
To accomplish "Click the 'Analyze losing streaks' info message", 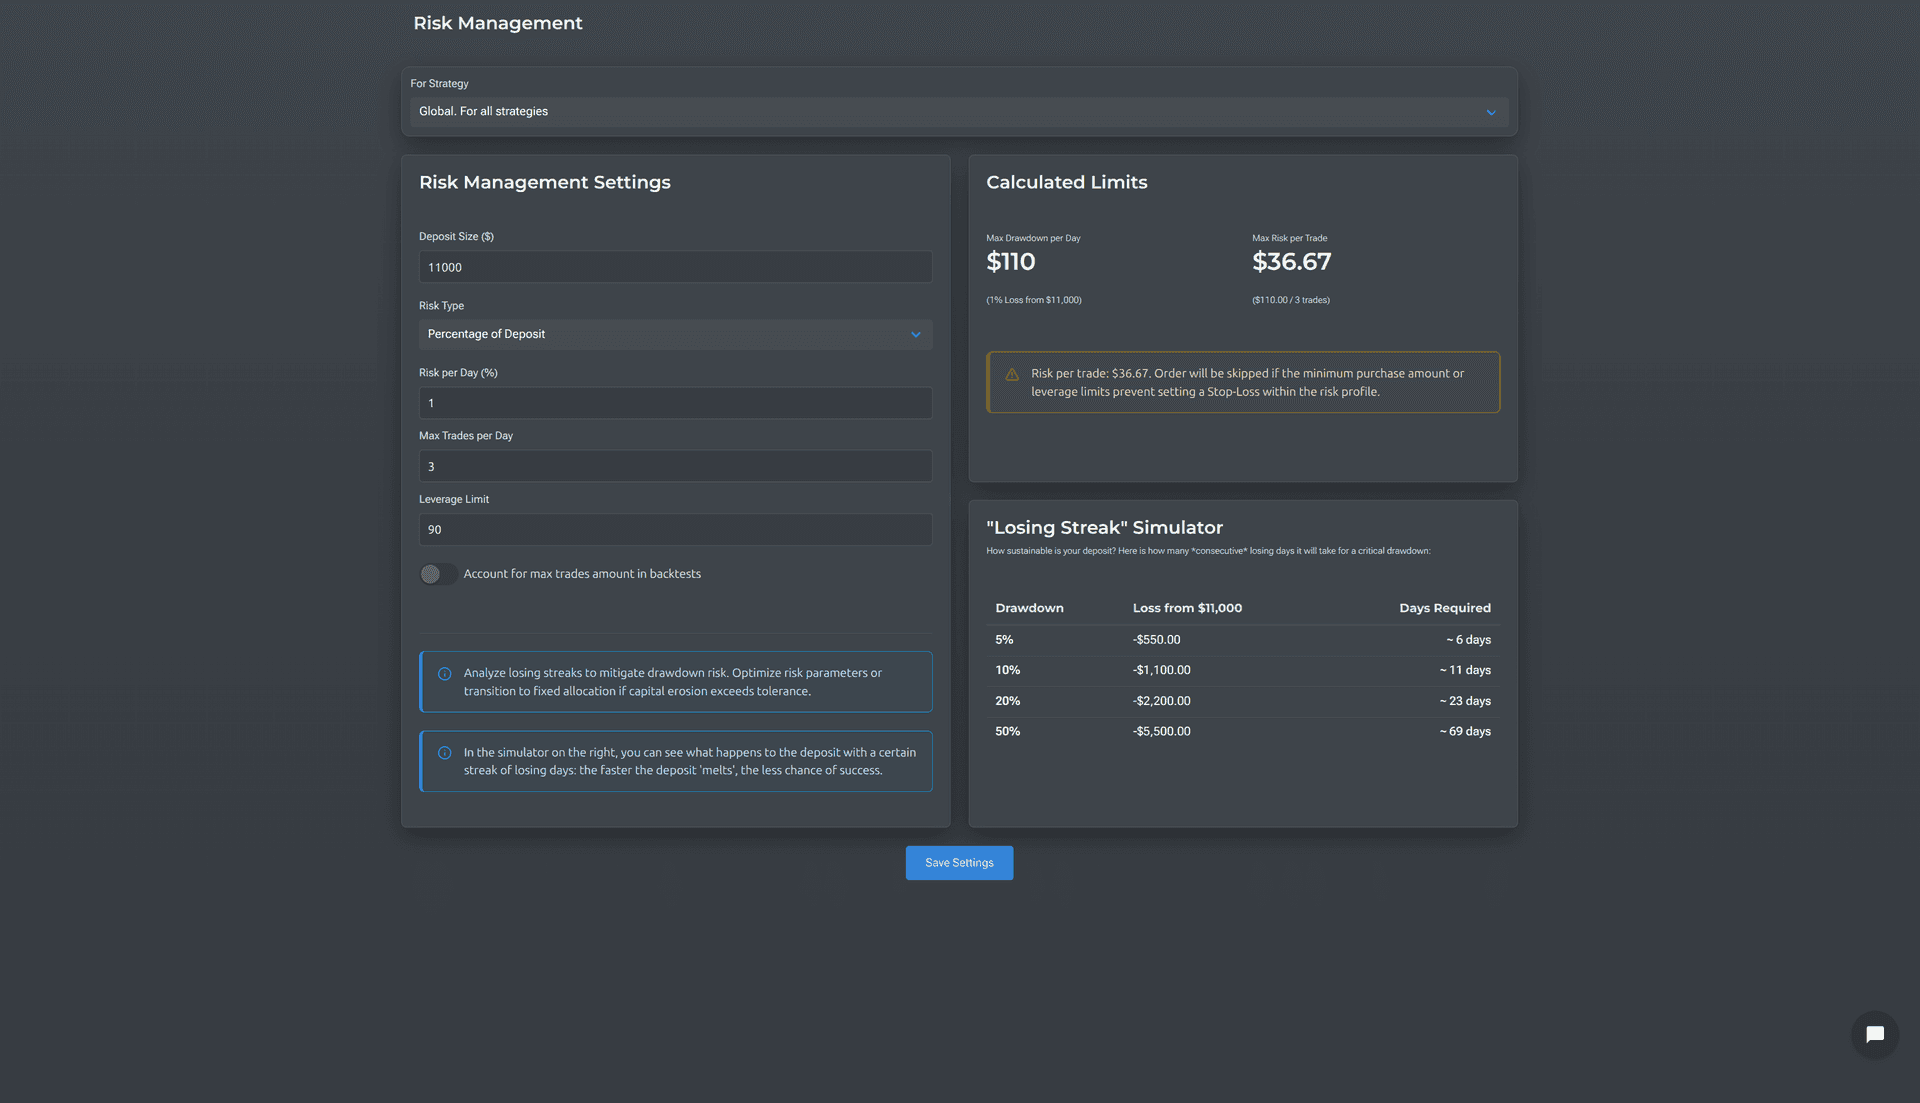I will (x=673, y=682).
